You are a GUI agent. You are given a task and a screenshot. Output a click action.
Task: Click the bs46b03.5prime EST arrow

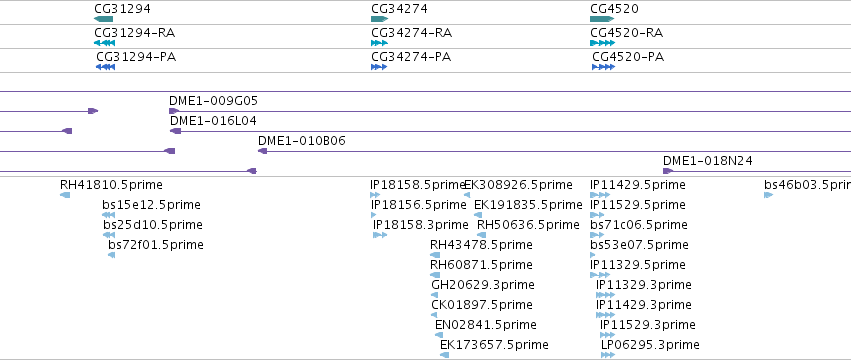pyautogui.click(x=768, y=195)
